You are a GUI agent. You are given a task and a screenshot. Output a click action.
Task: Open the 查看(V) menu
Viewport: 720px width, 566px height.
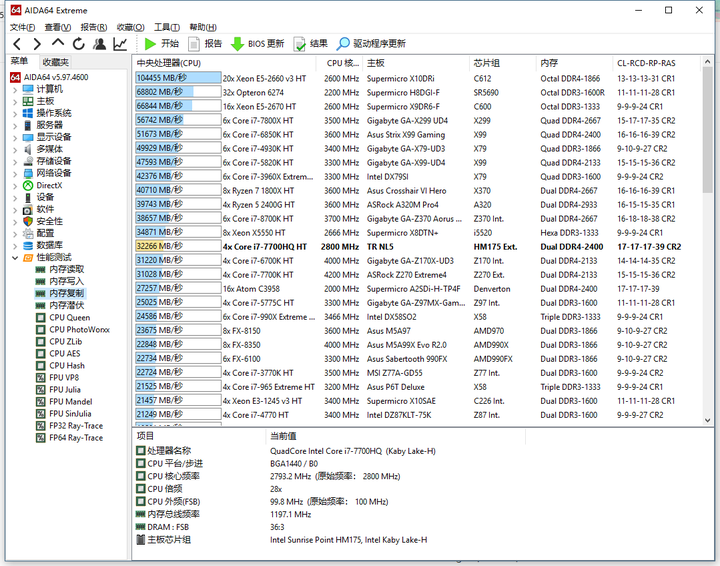tap(58, 28)
